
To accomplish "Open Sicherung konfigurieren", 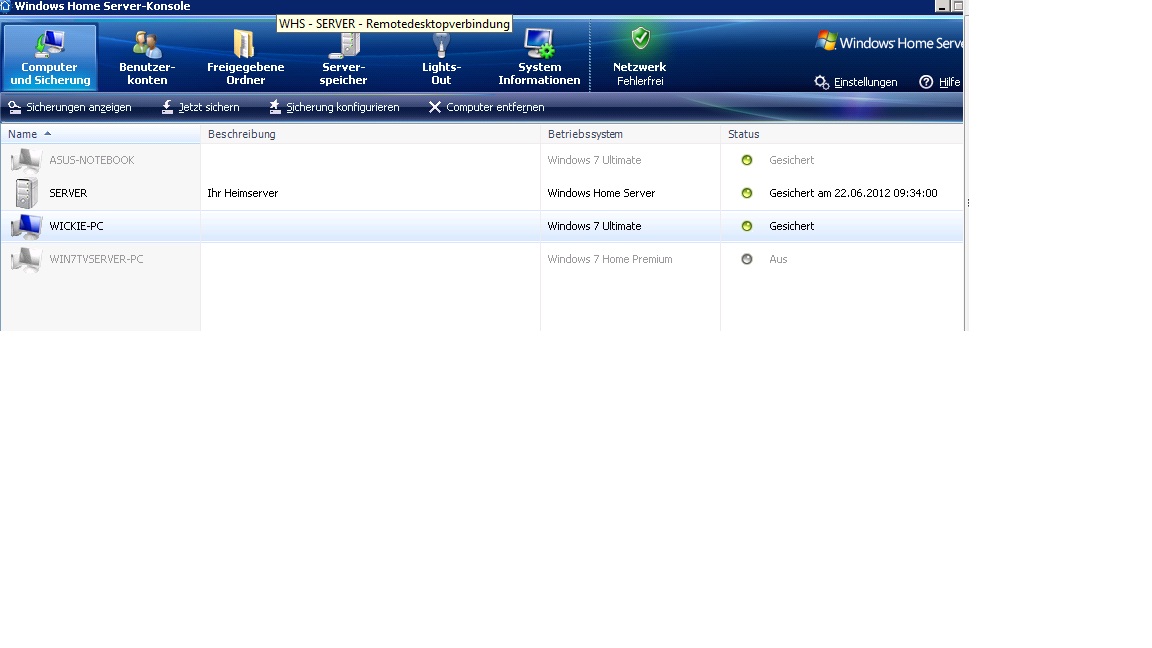I will (334, 107).
